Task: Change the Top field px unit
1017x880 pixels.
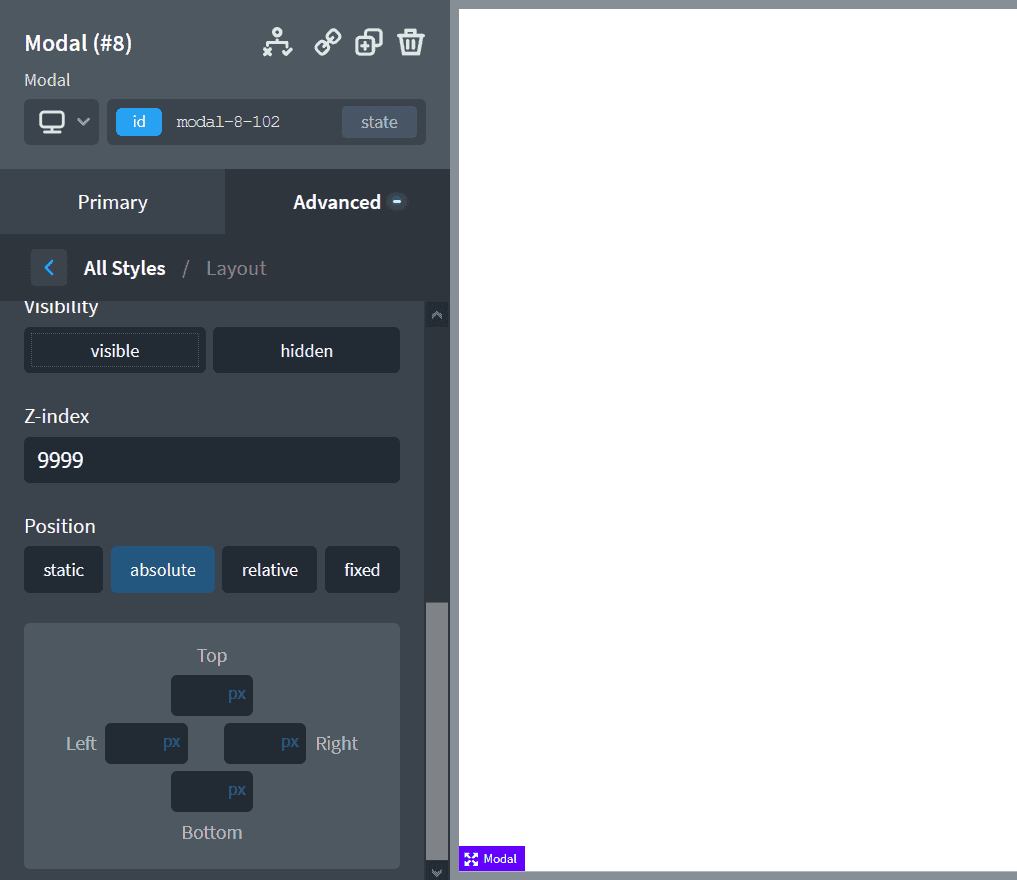Action: [x=237, y=694]
